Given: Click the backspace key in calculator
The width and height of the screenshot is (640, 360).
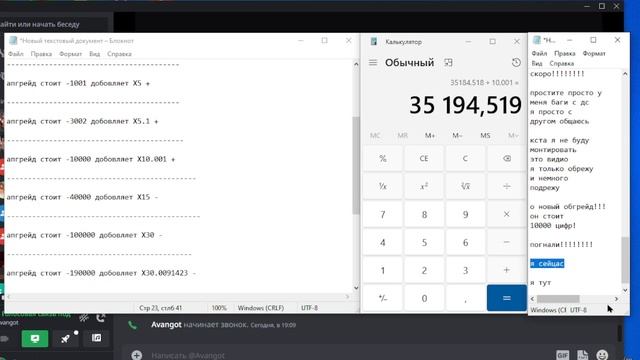Looking at the screenshot, I should click(x=507, y=158).
